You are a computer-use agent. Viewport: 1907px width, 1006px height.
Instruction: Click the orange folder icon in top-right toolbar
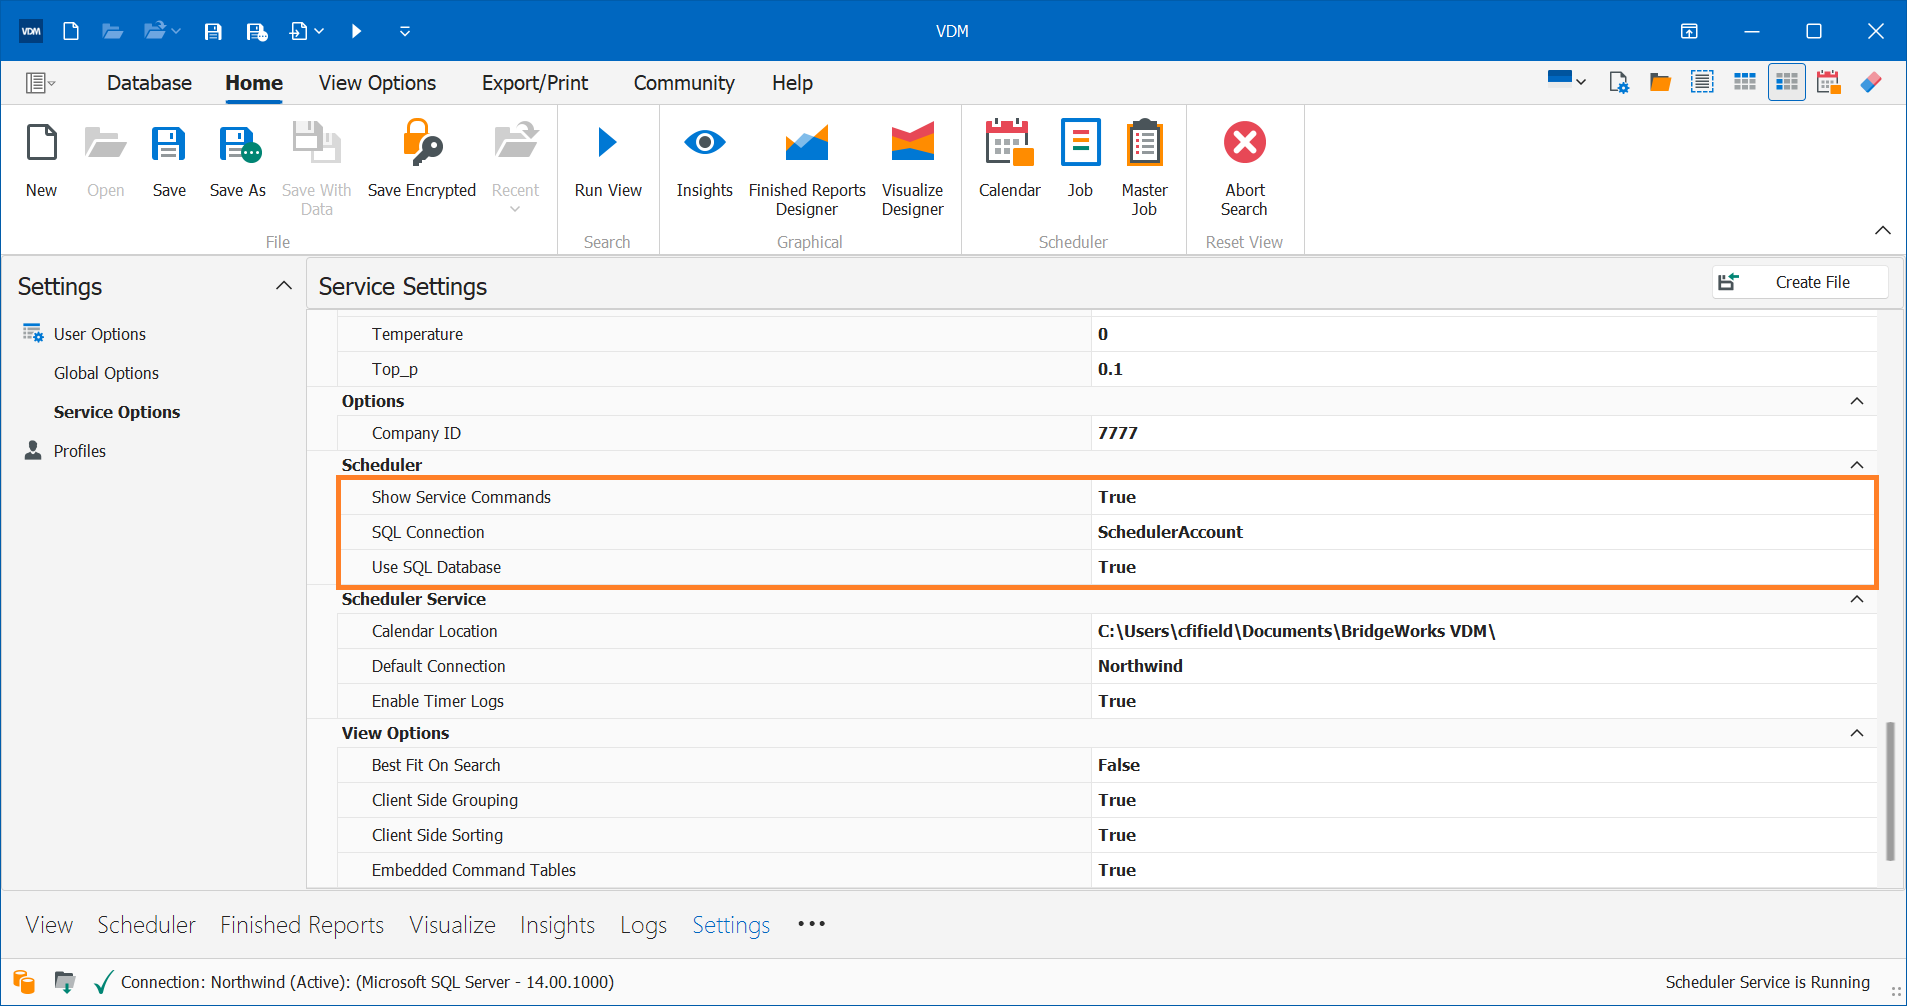(x=1660, y=82)
